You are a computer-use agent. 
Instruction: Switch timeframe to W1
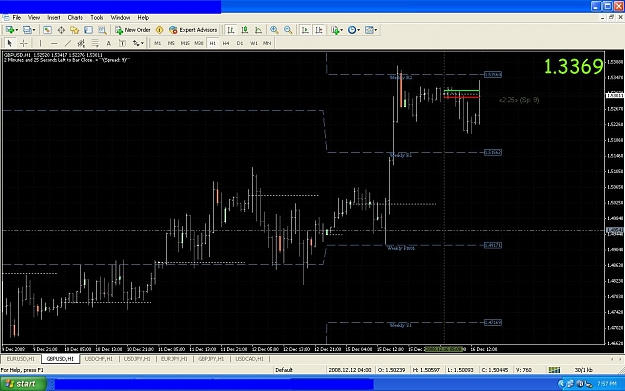tap(254, 43)
